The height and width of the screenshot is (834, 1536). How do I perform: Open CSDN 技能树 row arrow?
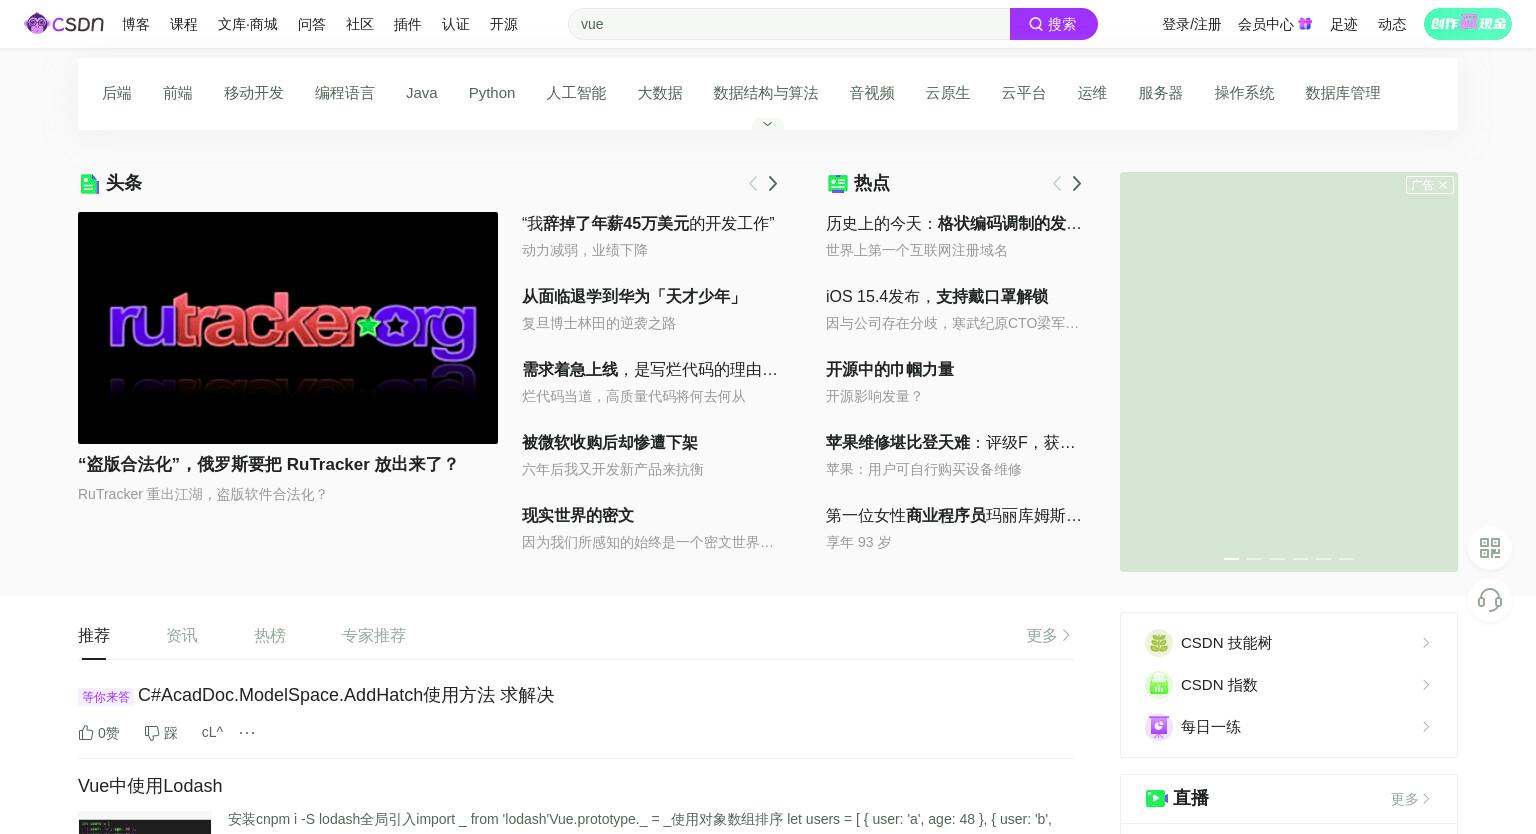pyautogui.click(x=1426, y=643)
